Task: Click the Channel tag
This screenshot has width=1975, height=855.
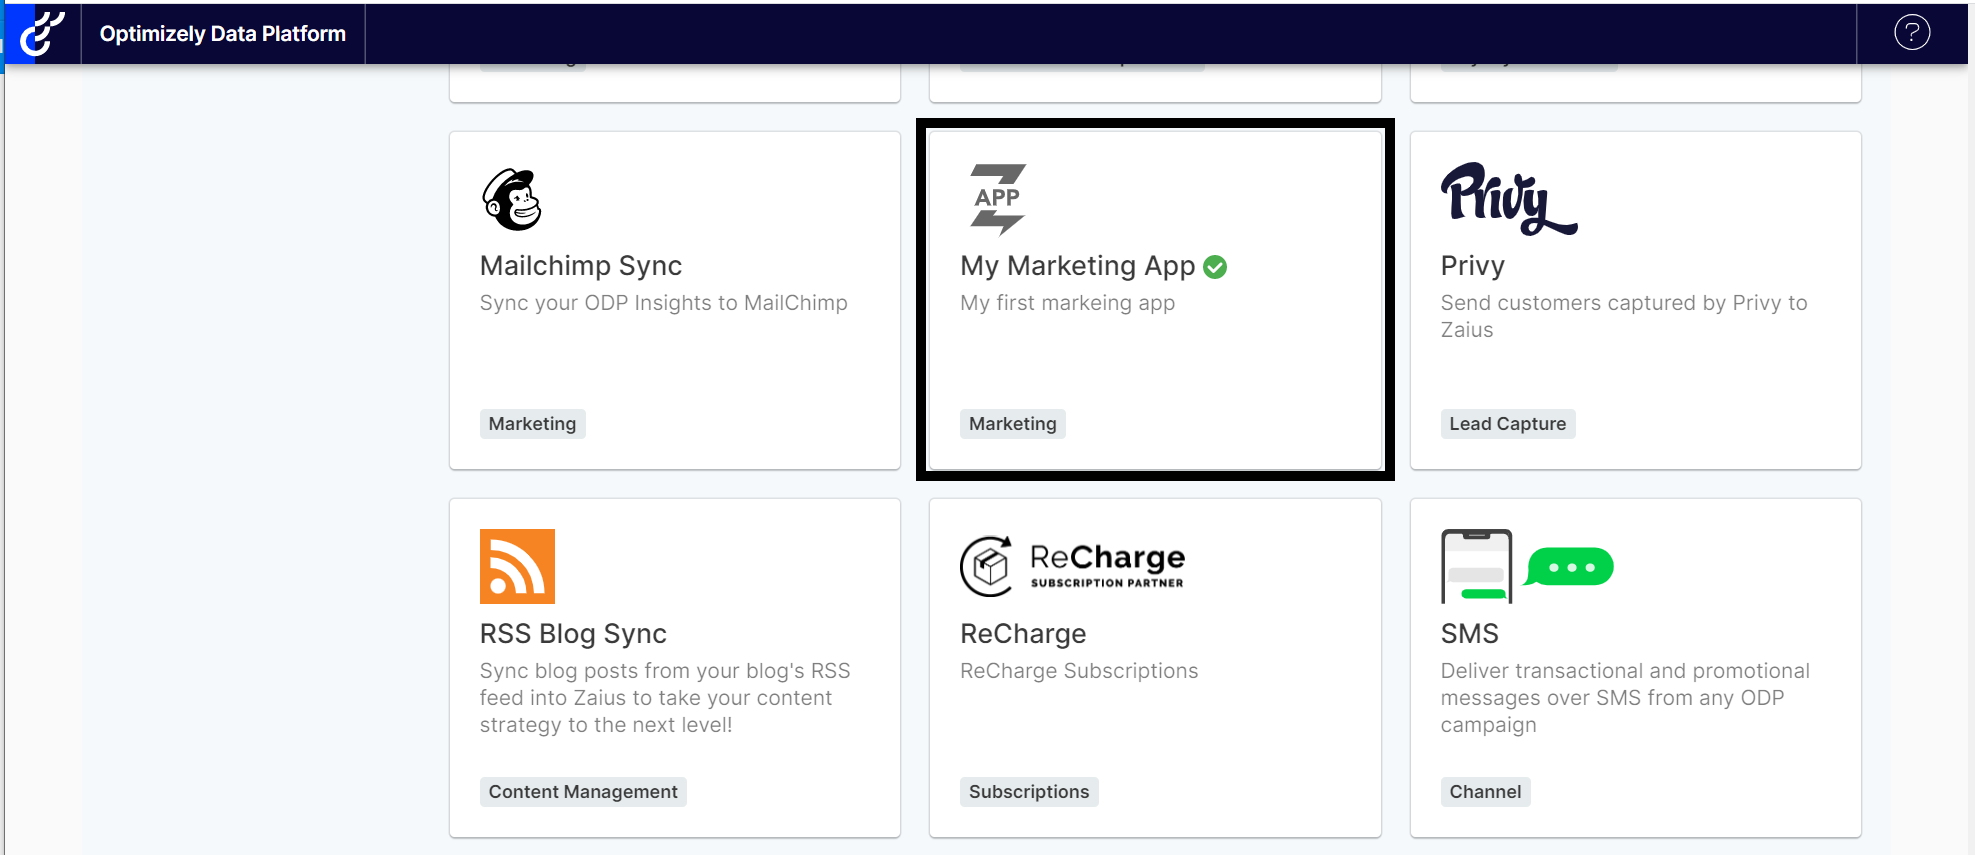Action: click(x=1485, y=792)
